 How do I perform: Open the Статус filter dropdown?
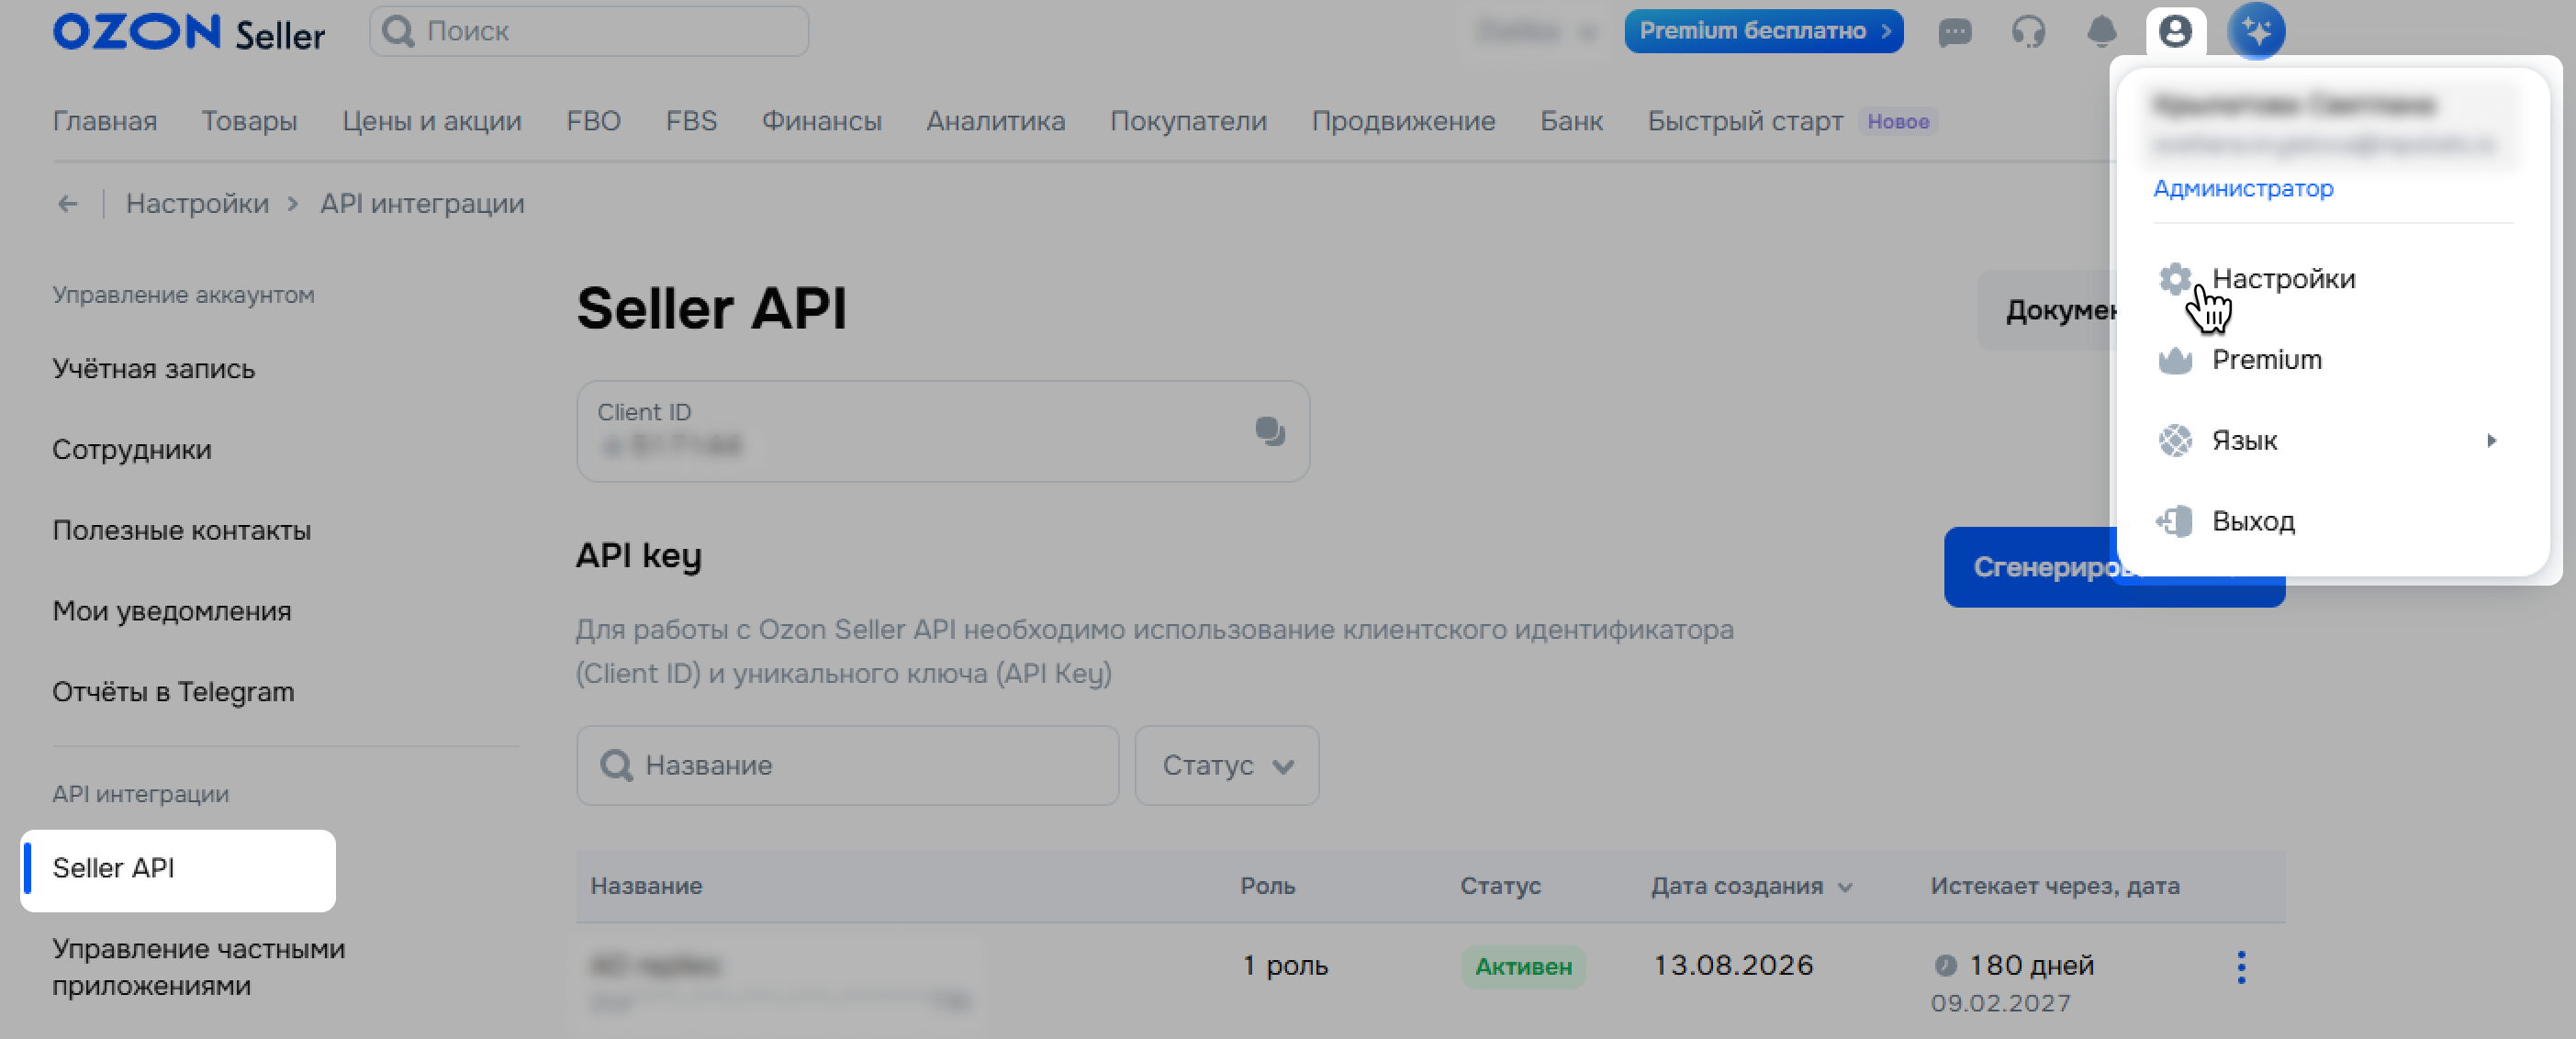pos(1227,766)
